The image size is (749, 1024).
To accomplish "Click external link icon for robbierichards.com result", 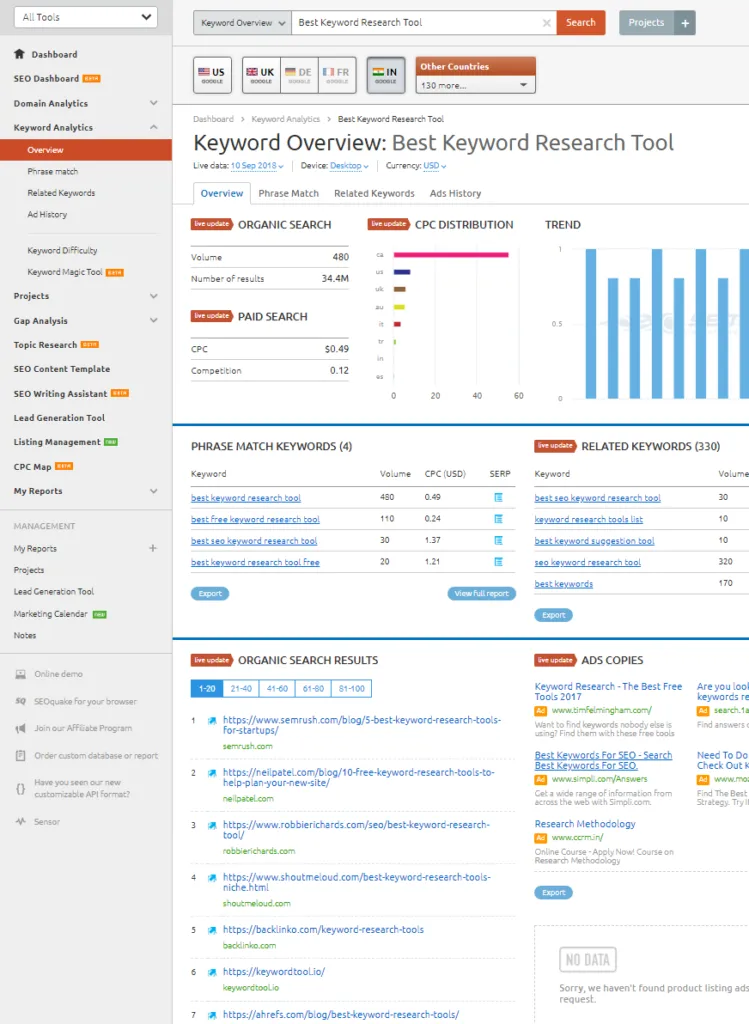I will 212,826.
